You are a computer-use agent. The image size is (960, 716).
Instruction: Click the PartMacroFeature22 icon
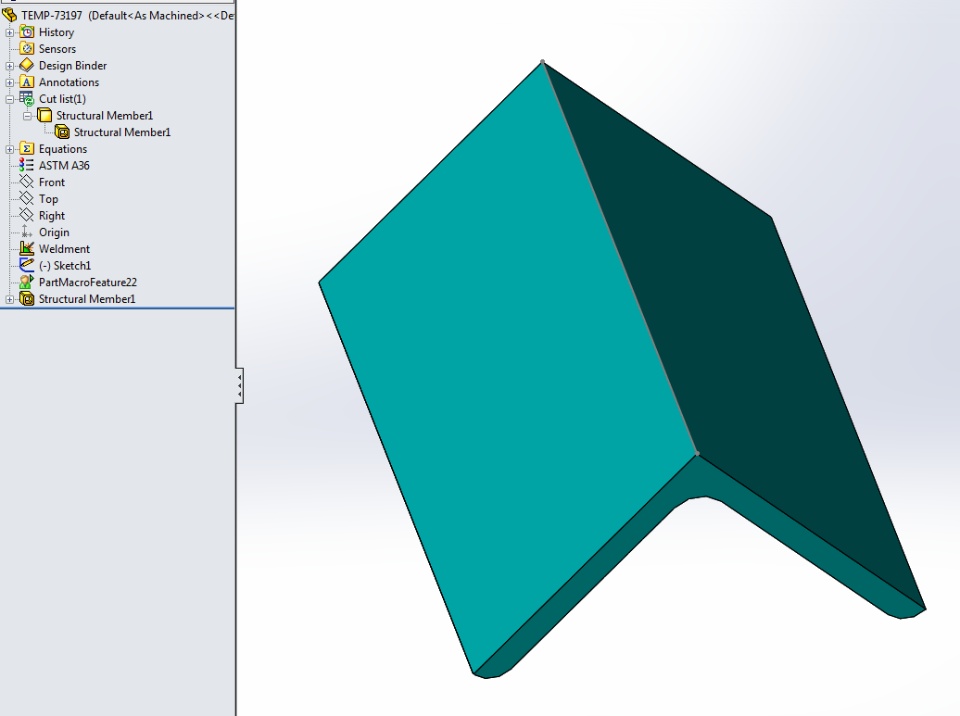[27, 282]
